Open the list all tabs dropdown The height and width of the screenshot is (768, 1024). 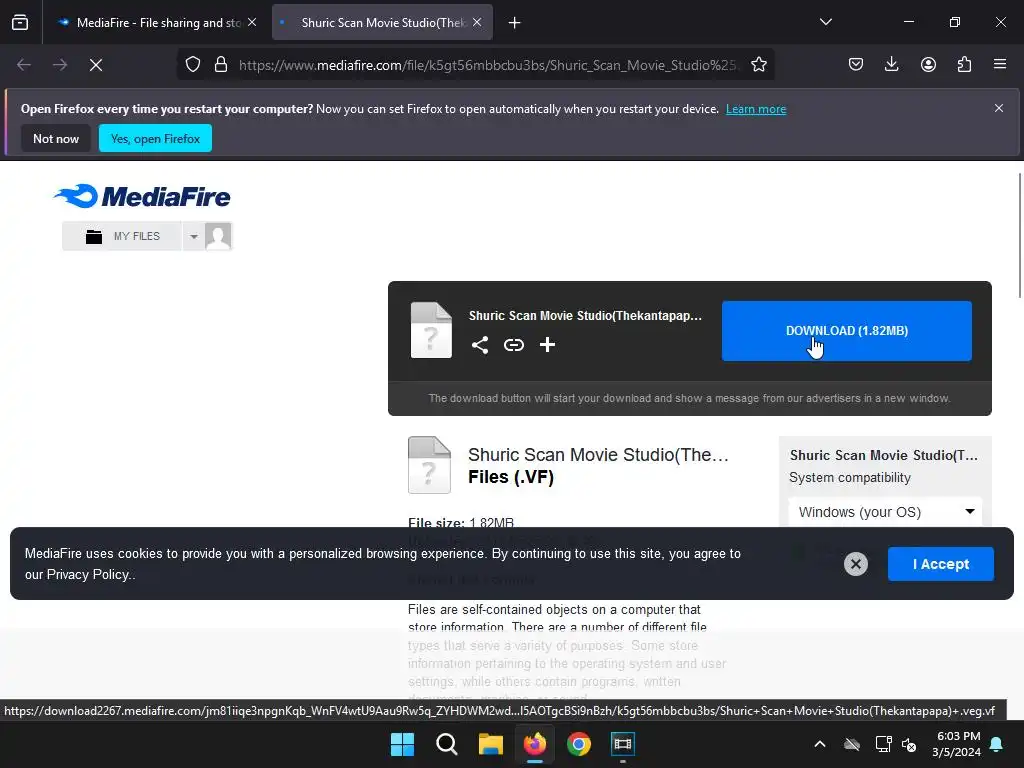tap(825, 22)
